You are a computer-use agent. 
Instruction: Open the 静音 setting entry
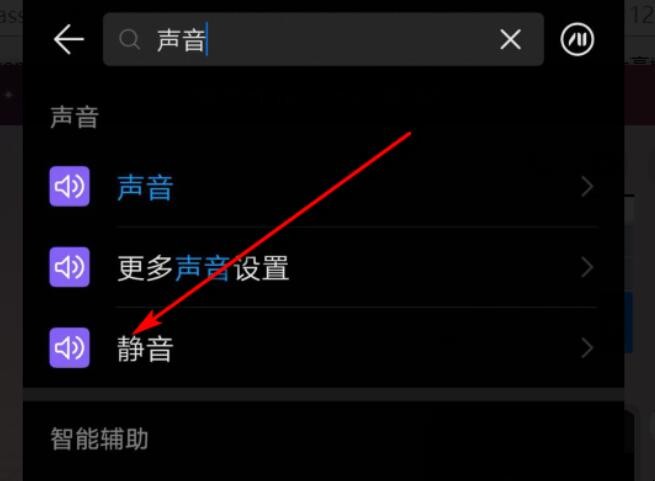[145, 349]
